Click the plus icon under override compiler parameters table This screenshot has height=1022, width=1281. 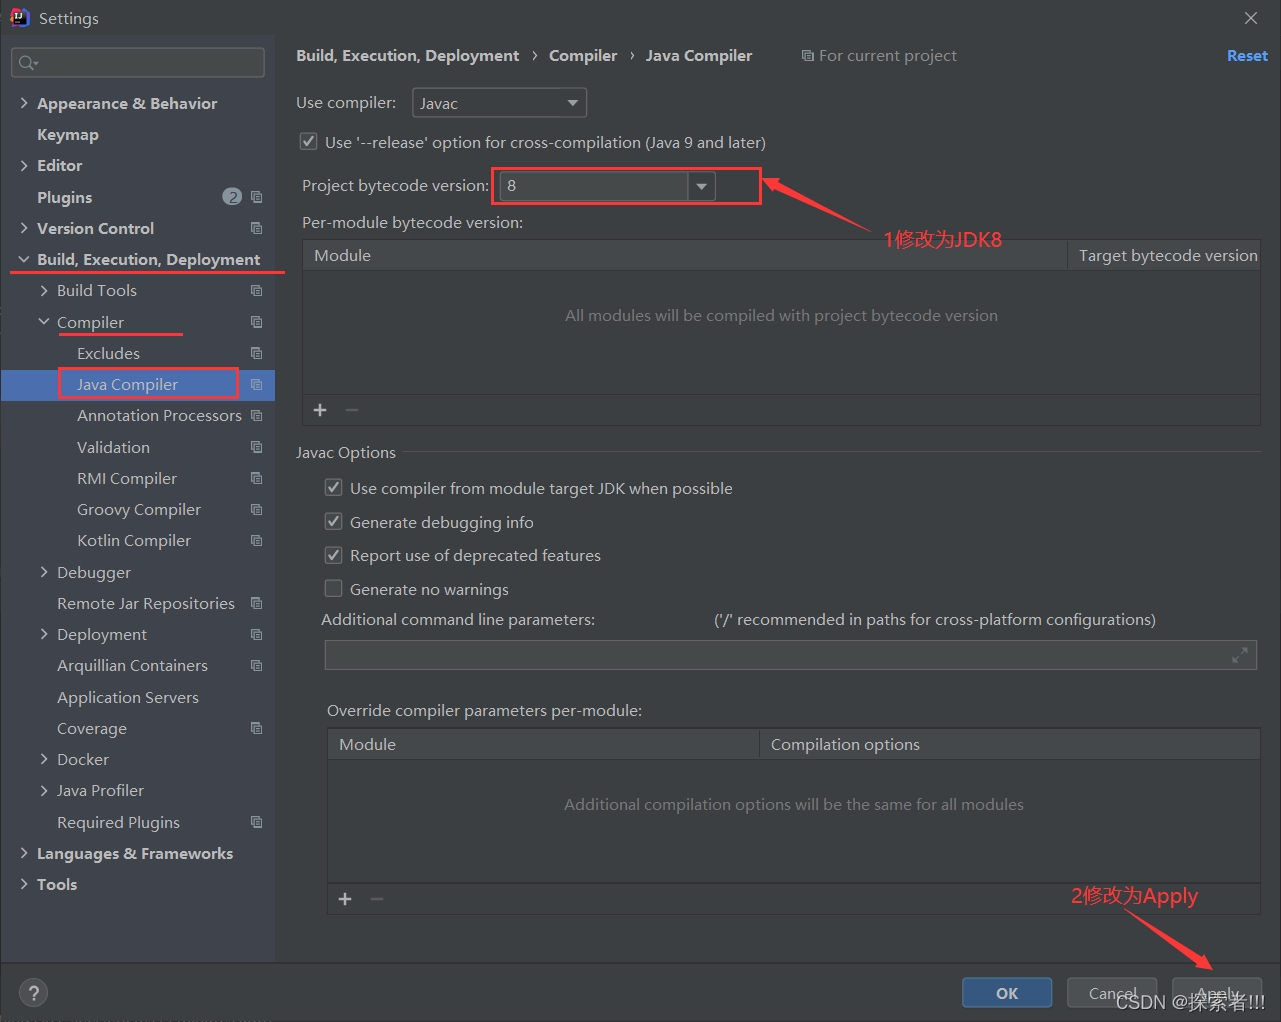(345, 899)
